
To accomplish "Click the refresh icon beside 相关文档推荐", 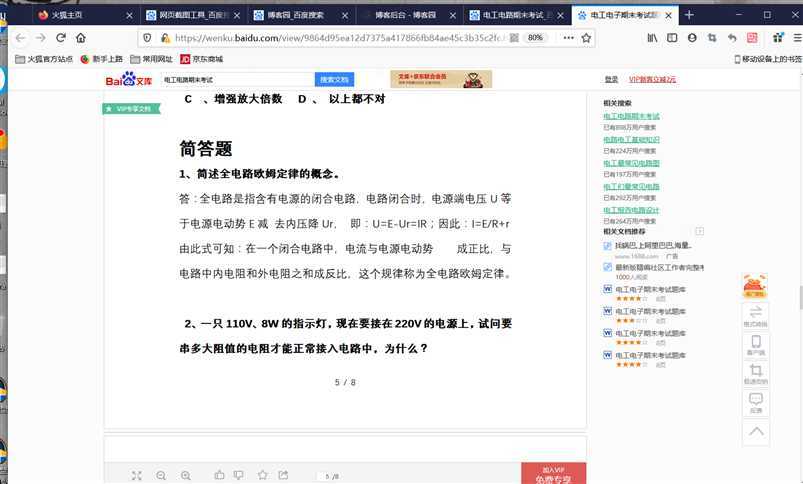I will [x=700, y=232].
